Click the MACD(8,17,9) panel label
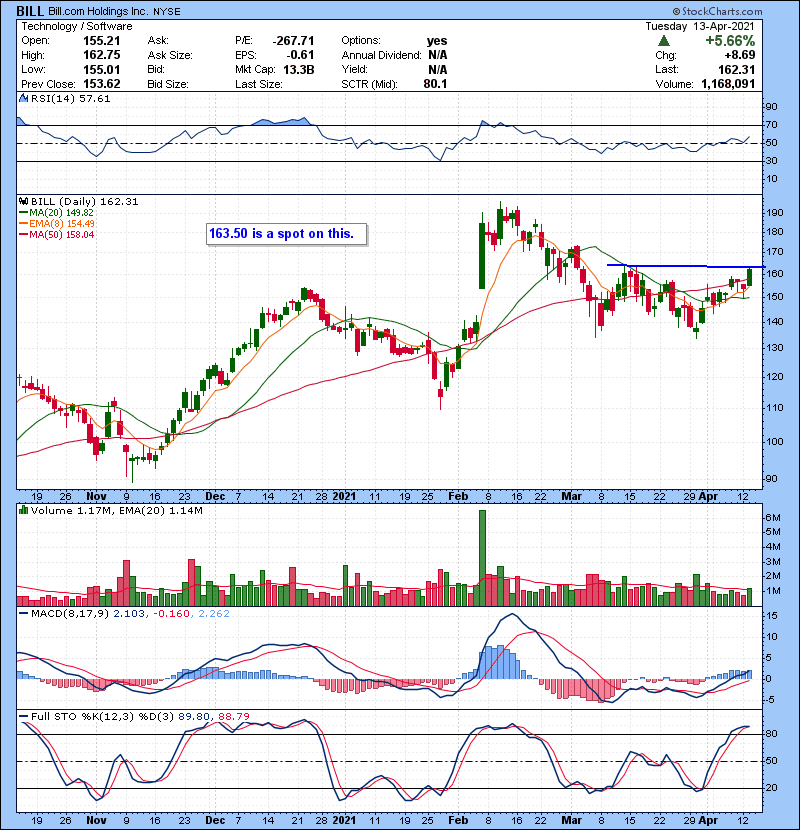This screenshot has width=800, height=830. (70, 614)
